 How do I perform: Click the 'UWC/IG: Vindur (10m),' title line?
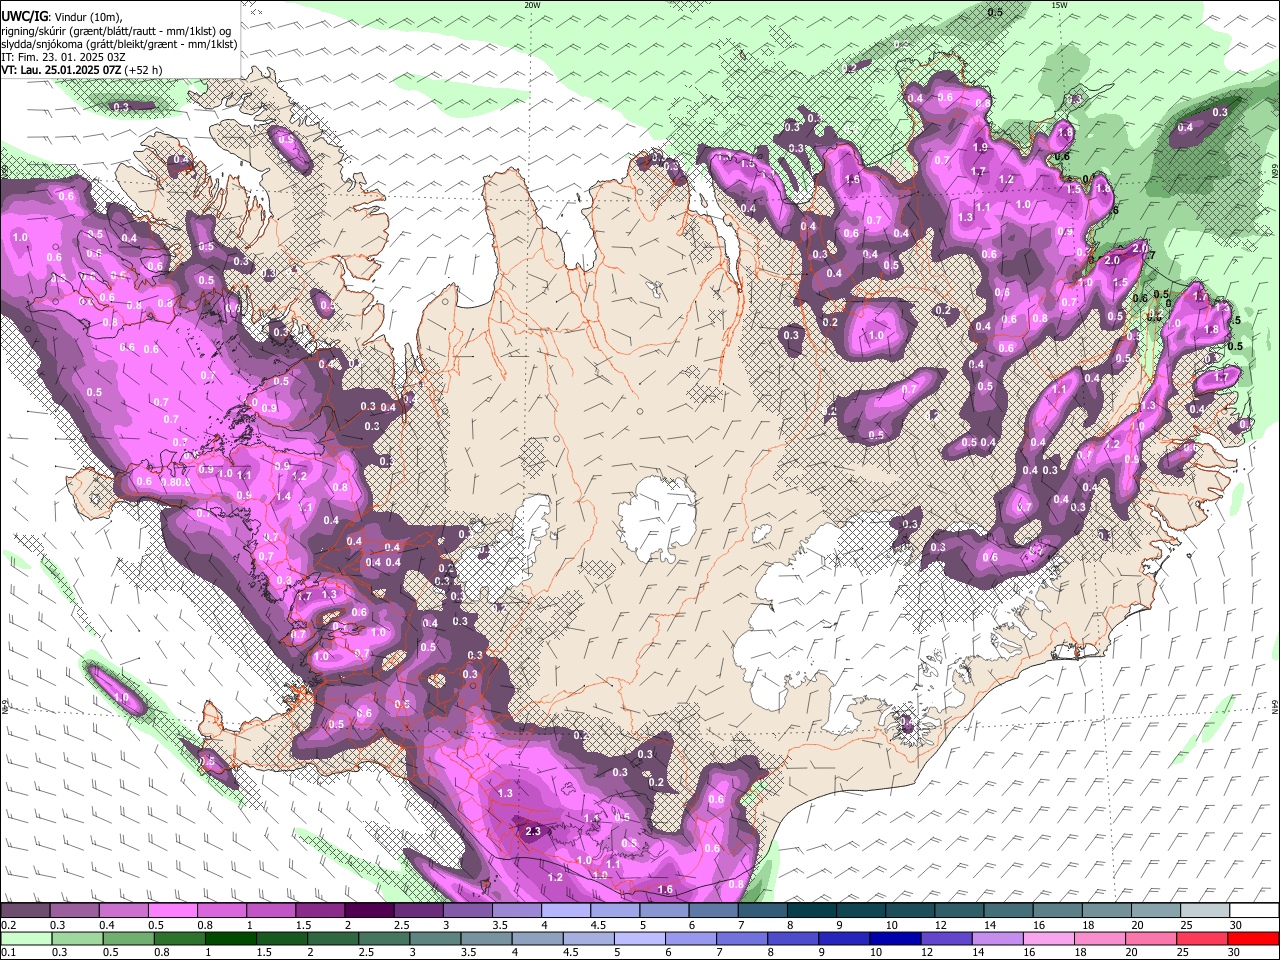point(61,17)
